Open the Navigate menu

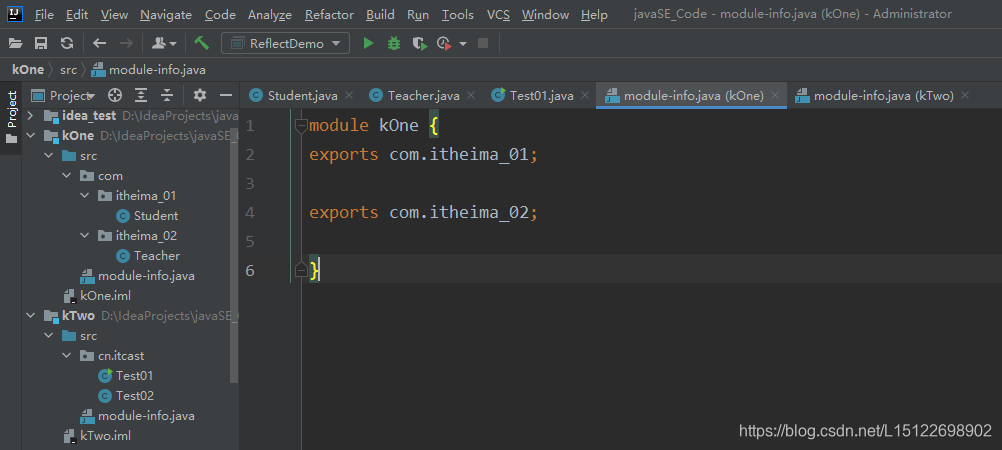[166, 14]
